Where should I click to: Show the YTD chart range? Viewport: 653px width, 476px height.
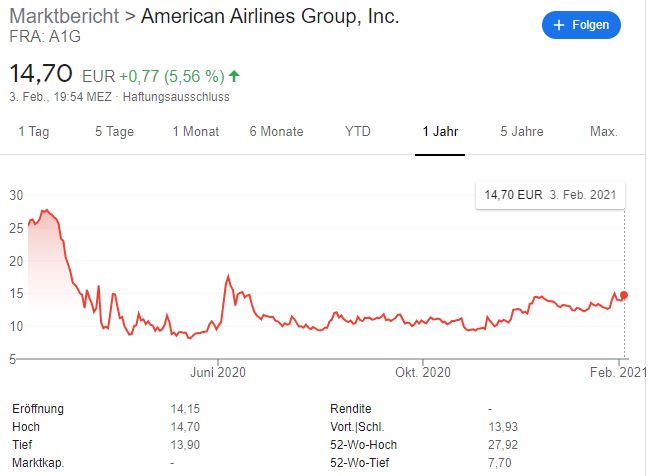358,132
